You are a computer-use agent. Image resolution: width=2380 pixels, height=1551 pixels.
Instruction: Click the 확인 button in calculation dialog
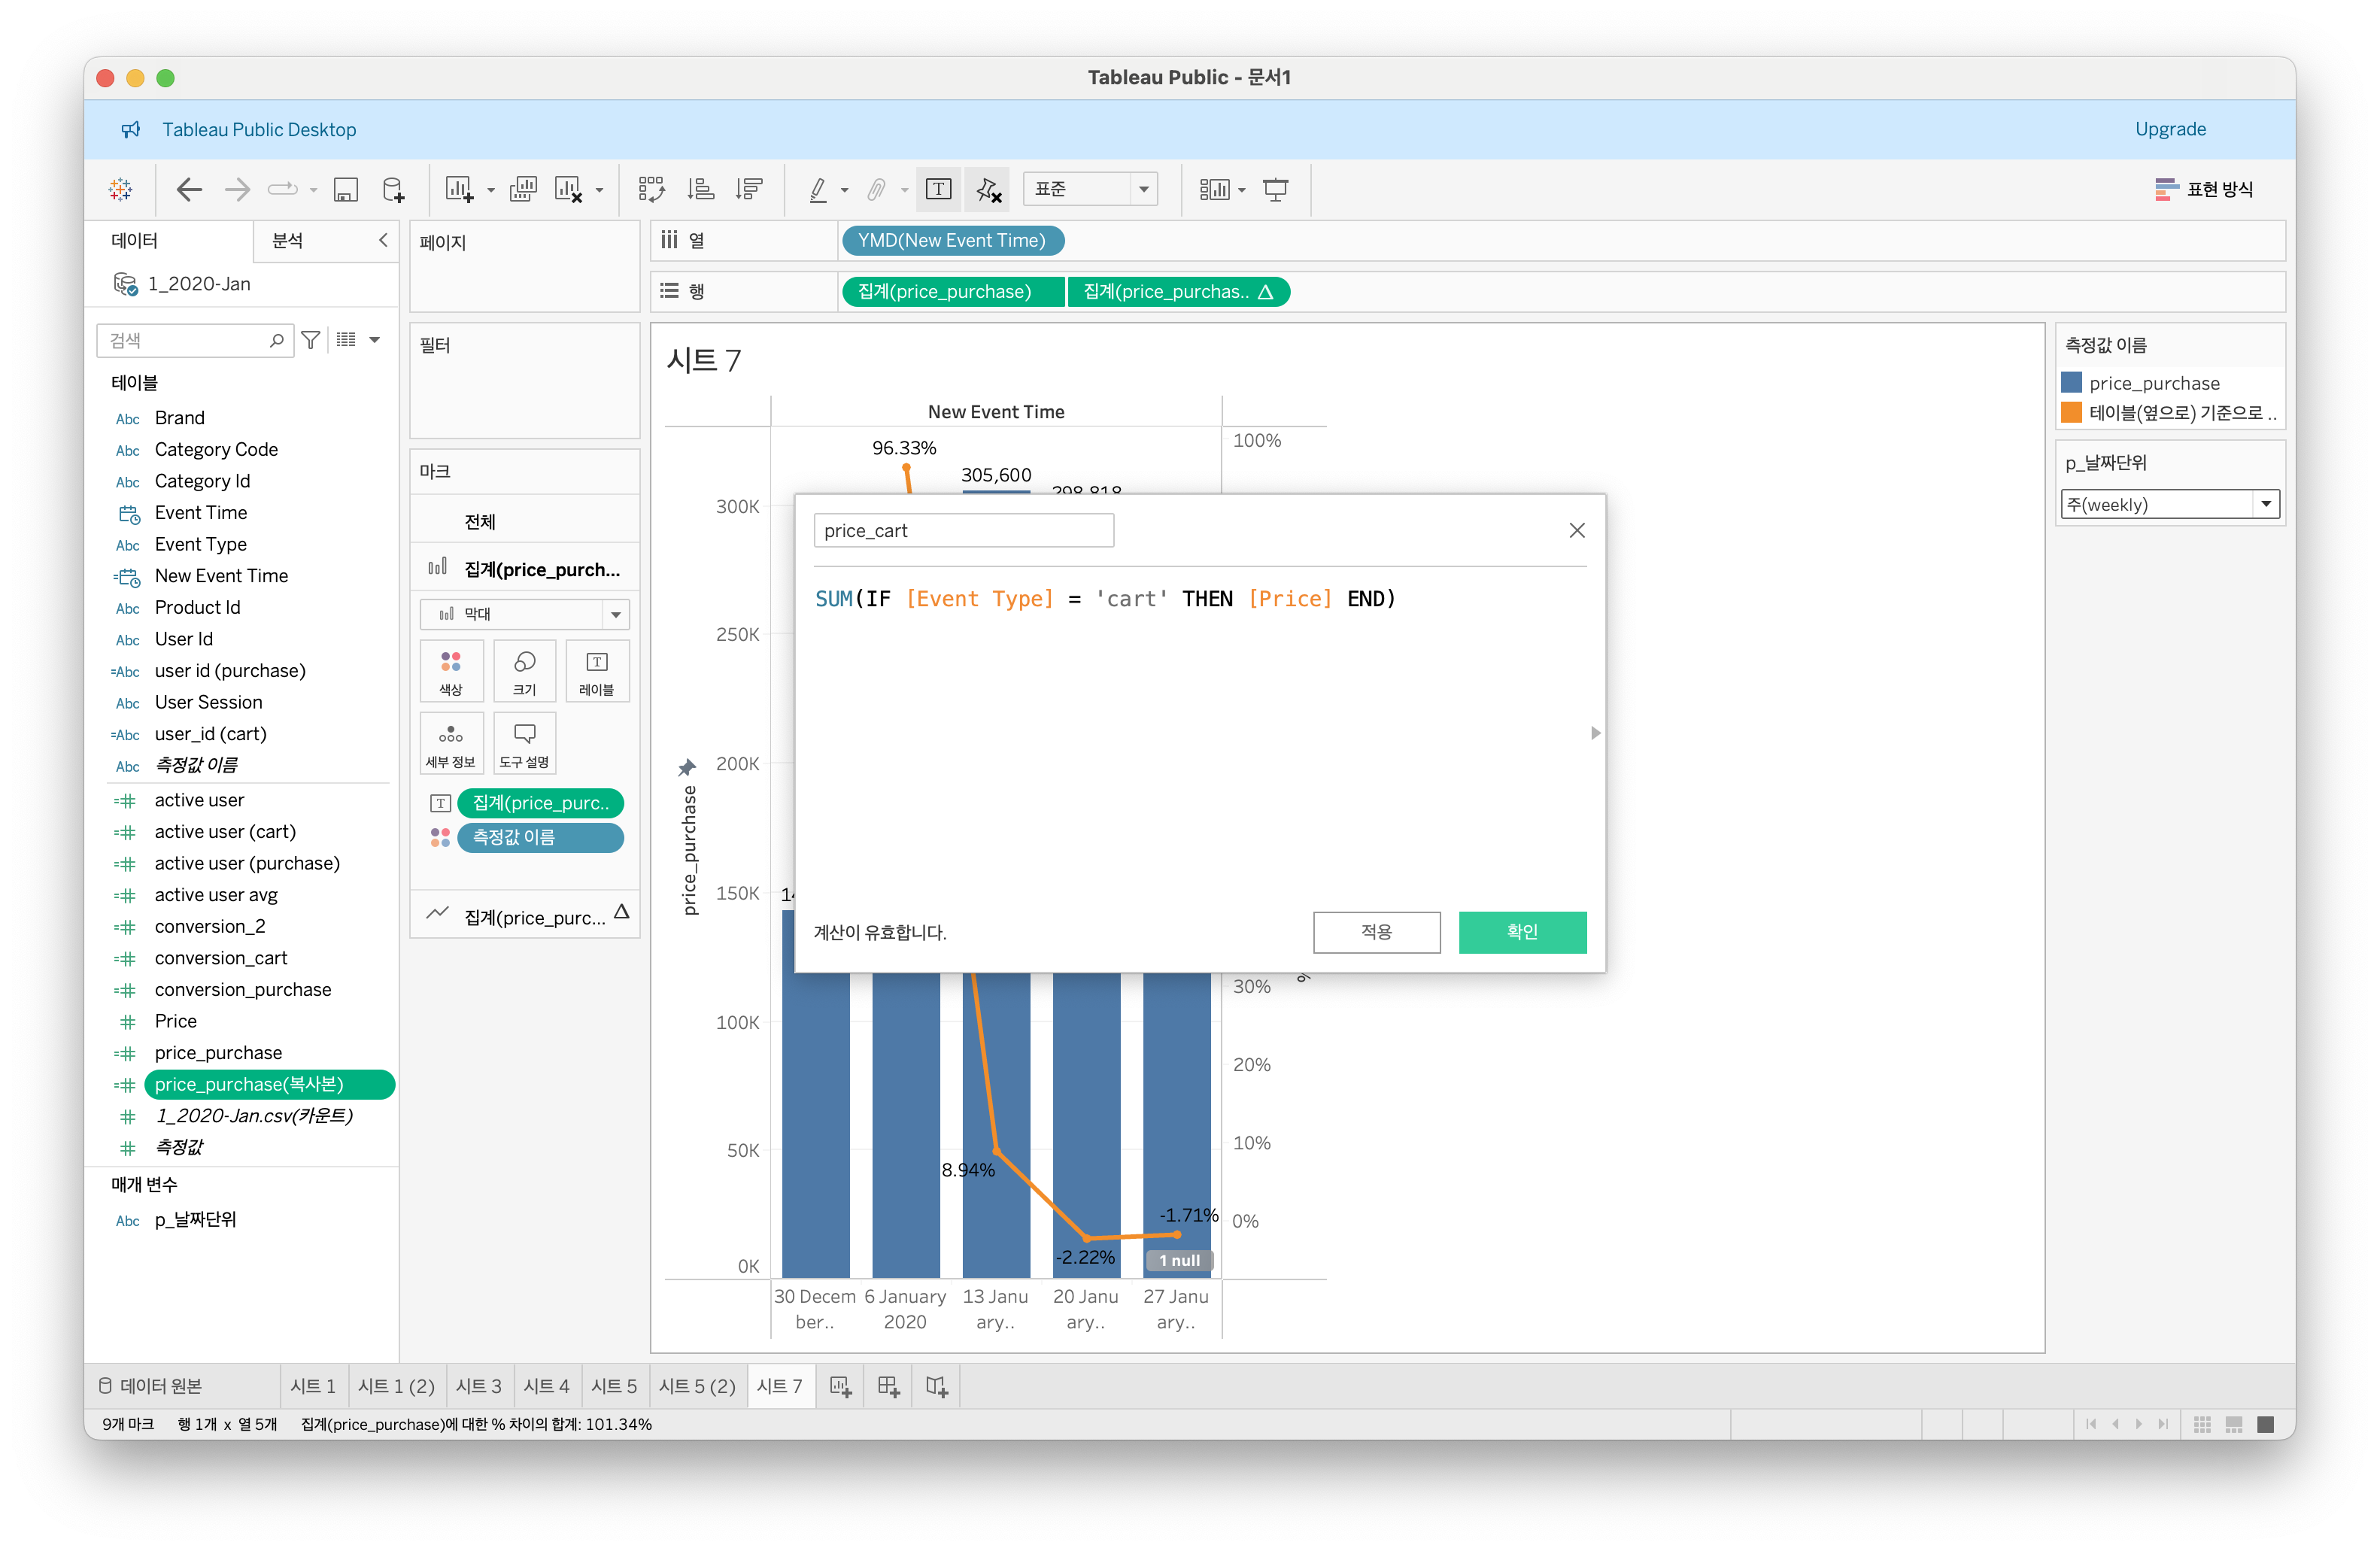click(x=1521, y=931)
